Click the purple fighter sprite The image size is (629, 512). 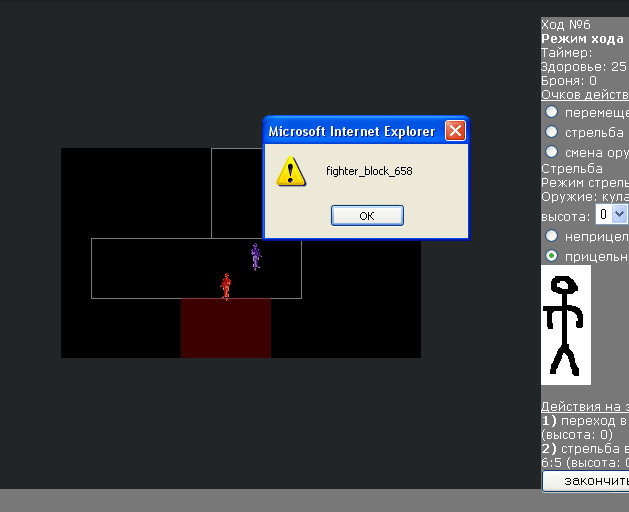(x=256, y=257)
